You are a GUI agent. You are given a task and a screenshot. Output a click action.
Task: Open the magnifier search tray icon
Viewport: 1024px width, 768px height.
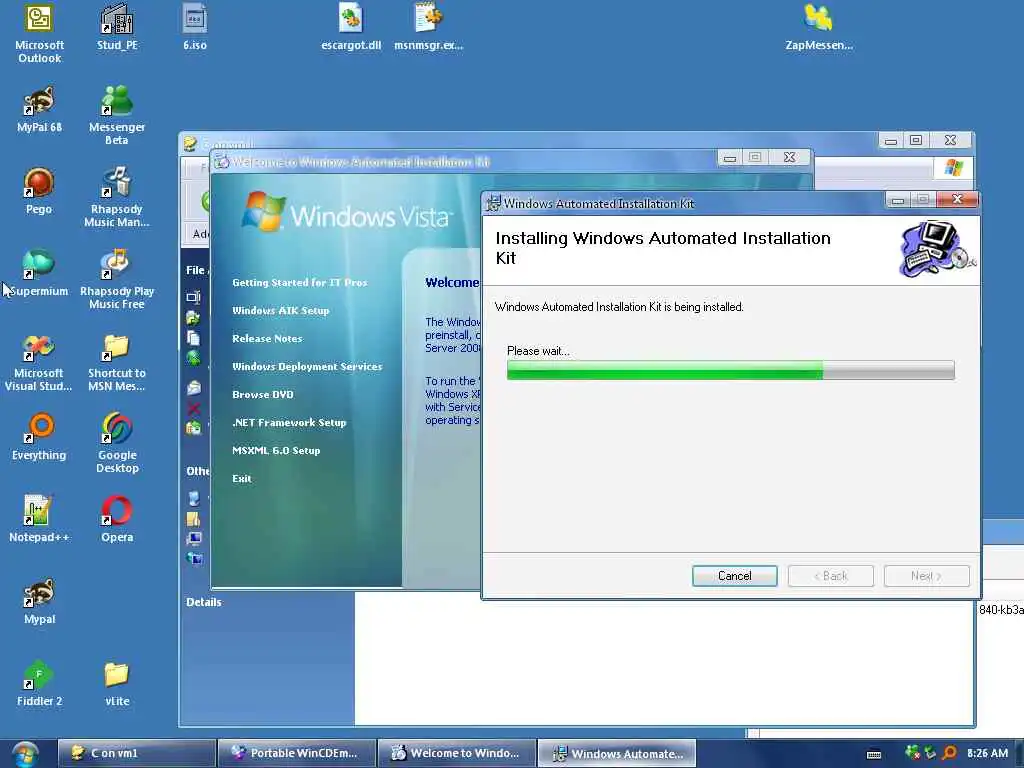point(949,753)
